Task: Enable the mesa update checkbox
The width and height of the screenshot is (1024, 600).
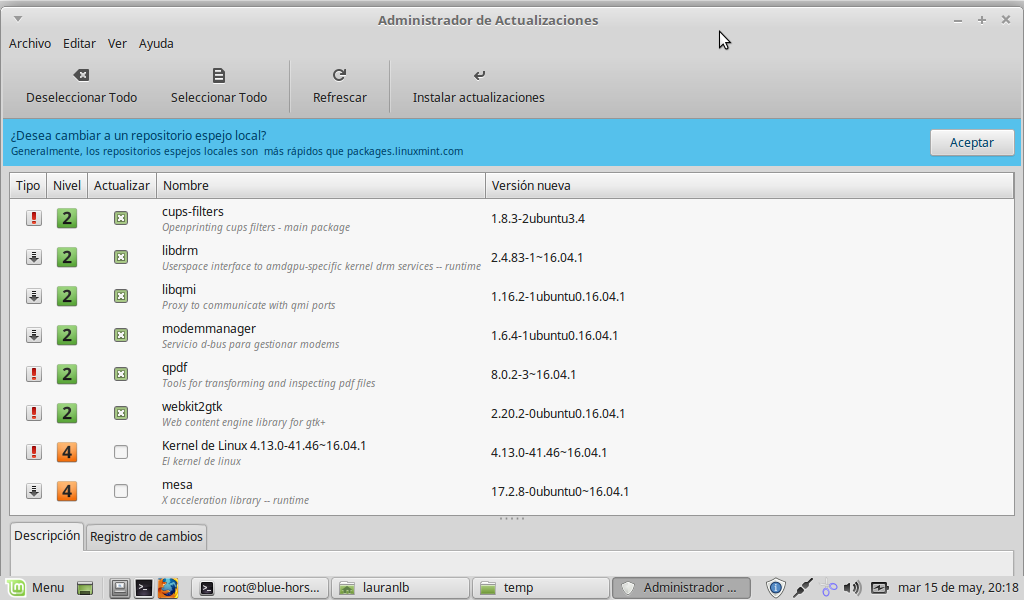Action: point(121,491)
